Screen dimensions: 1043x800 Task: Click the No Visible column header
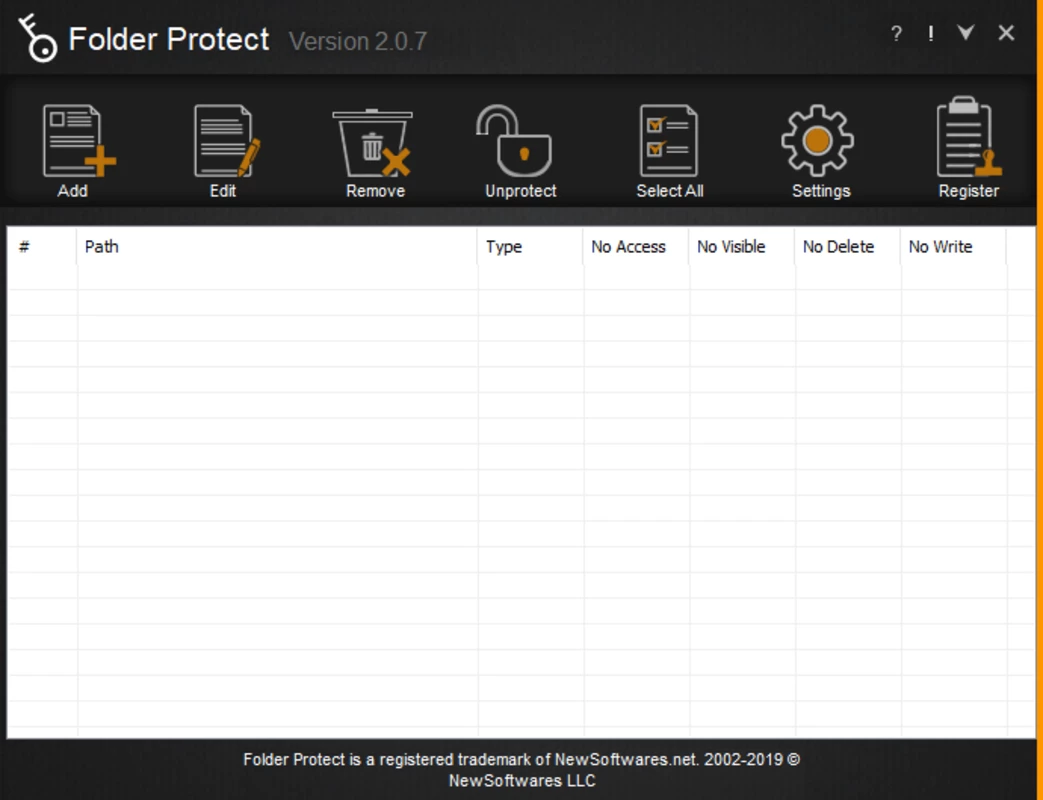coord(742,247)
